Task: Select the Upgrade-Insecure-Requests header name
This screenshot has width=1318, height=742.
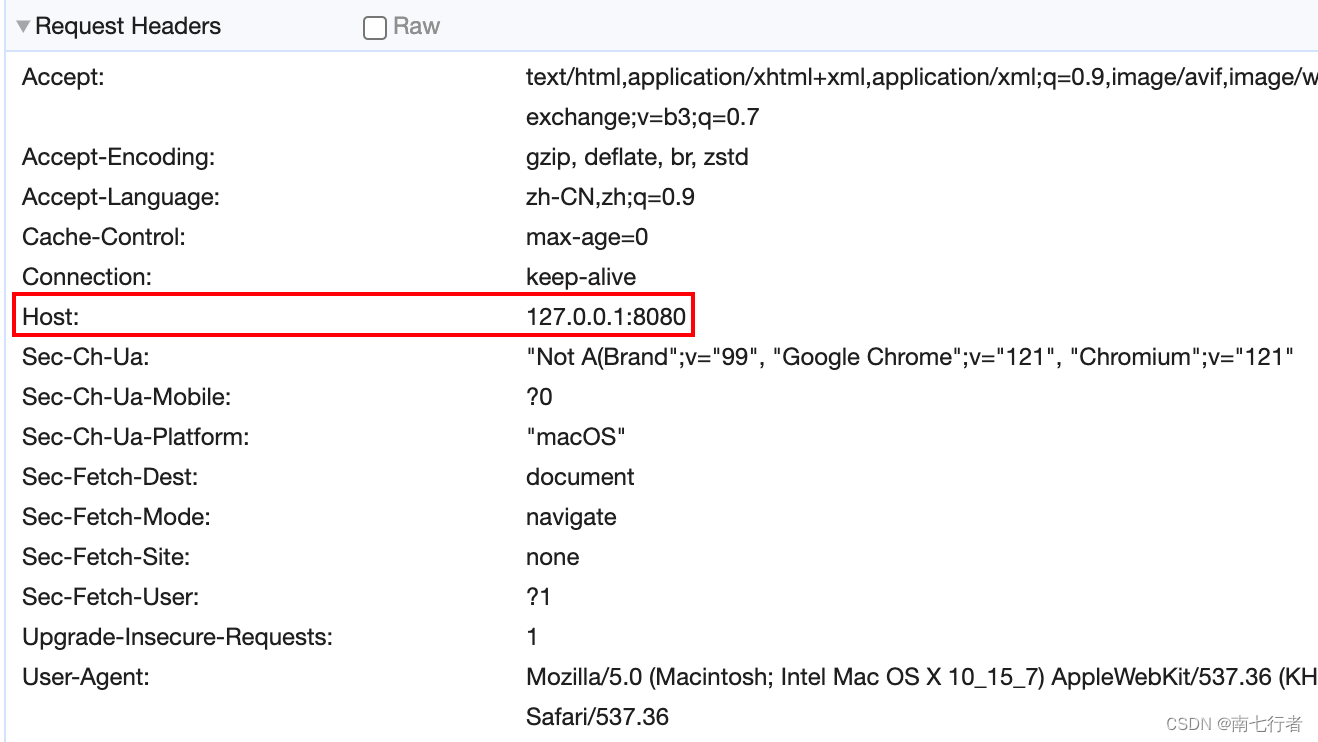Action: pyautogui.click(x=177, y=637)
